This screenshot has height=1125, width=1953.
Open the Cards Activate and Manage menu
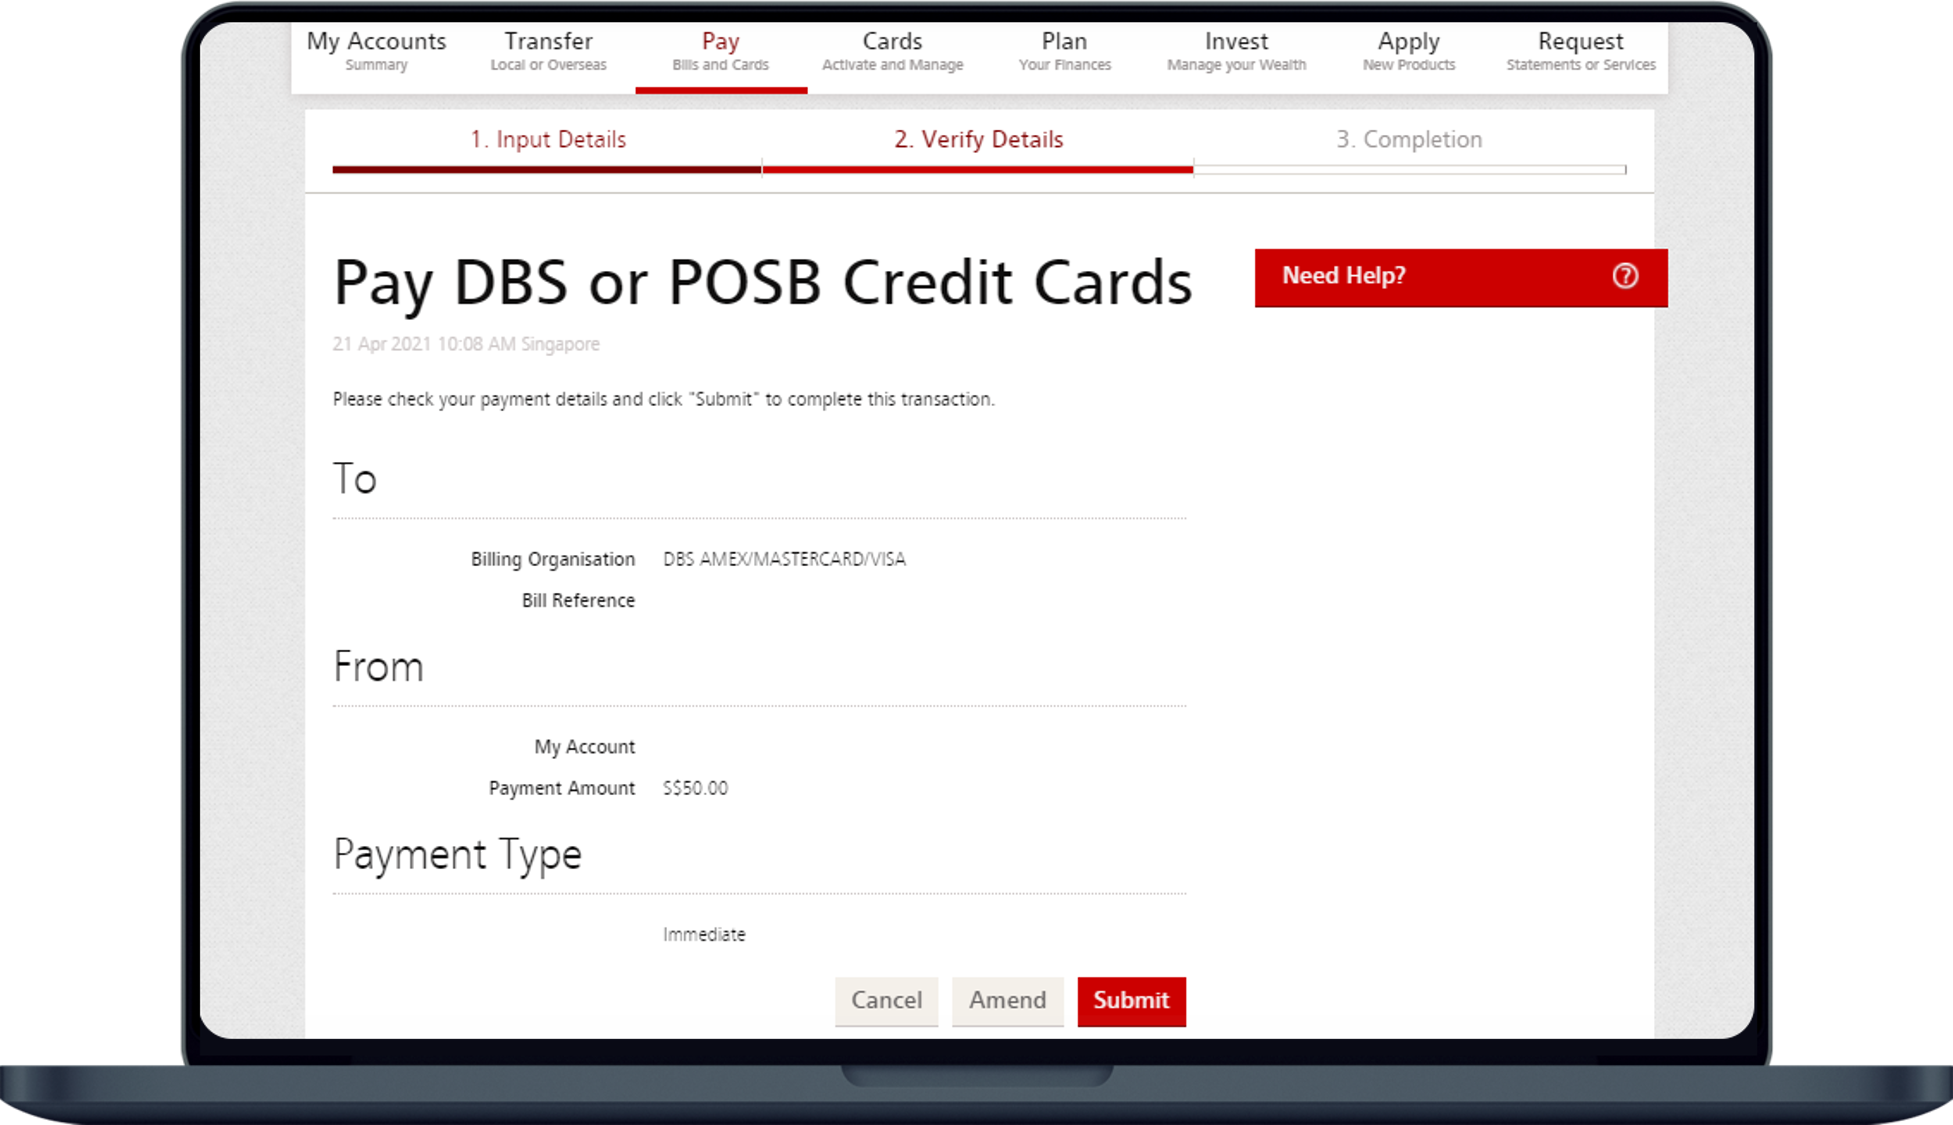pos(892,51)
